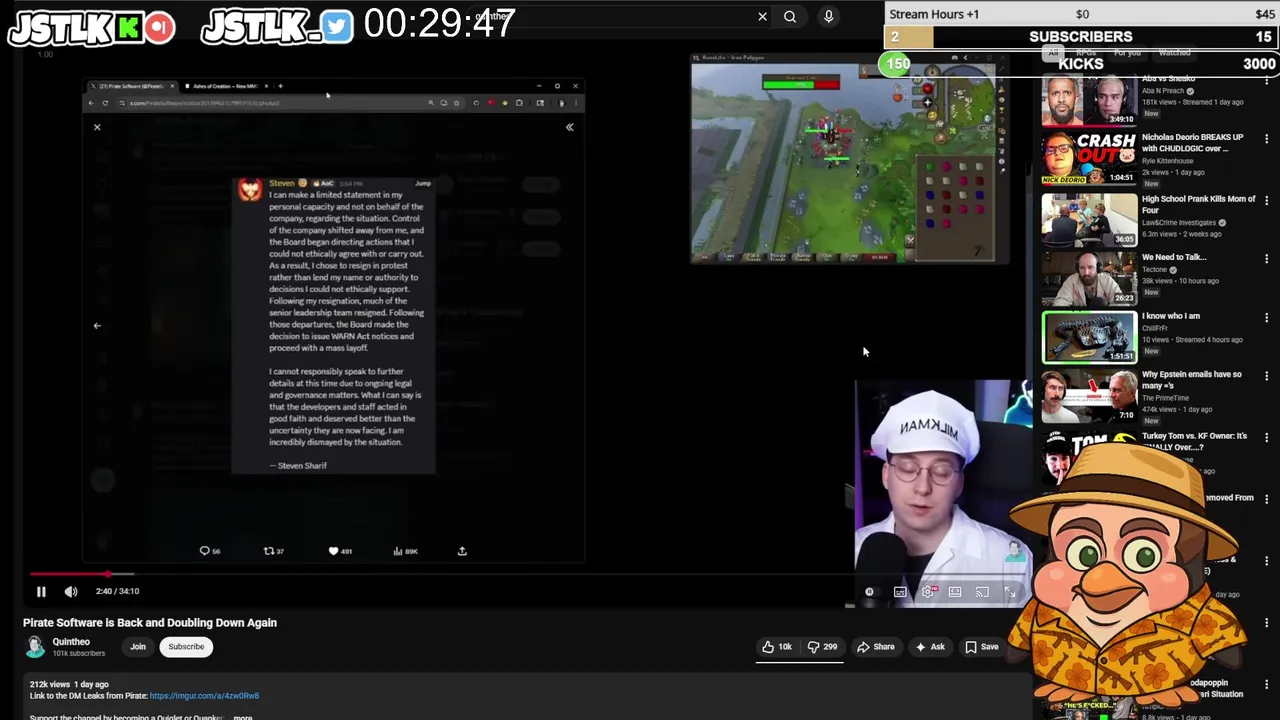Open the I know who I am thumbnail
The width and height of the screenshot is (1280, 720).
1089,337
